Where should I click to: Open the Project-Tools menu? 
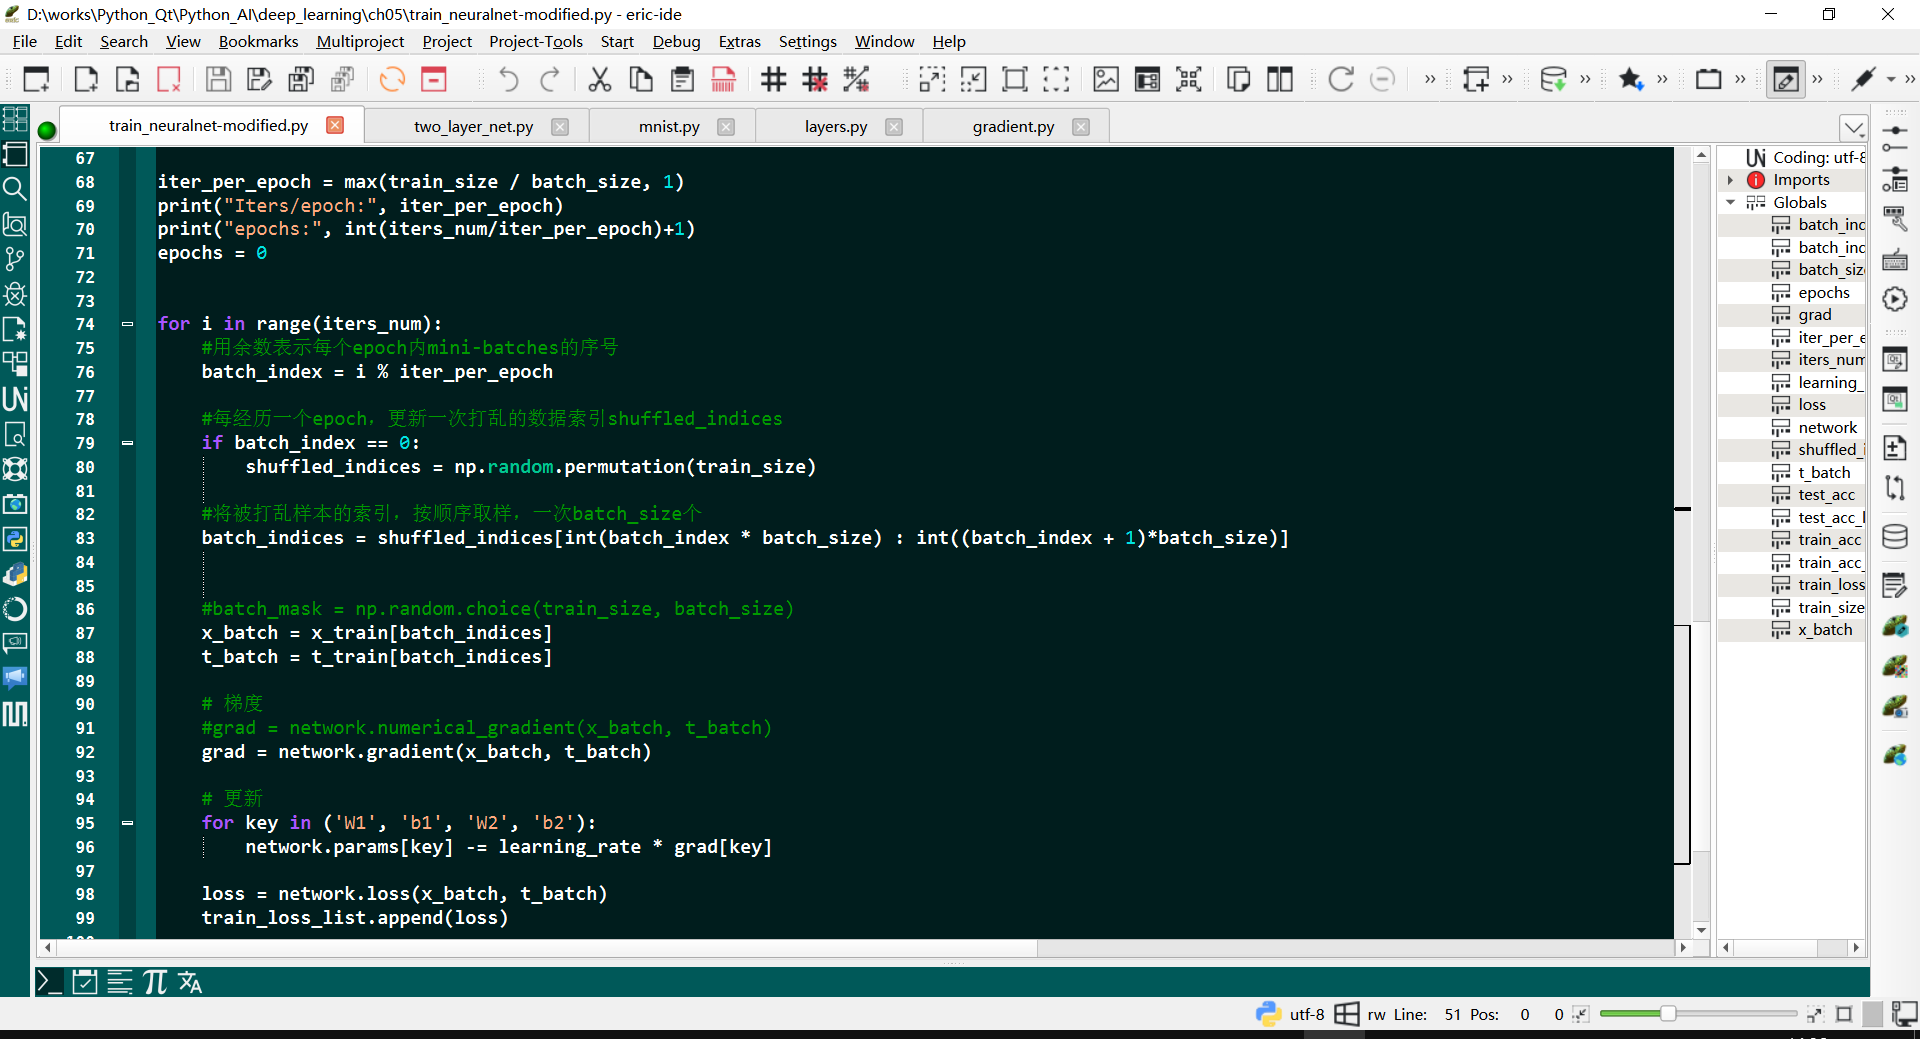[x=536, y=41]
